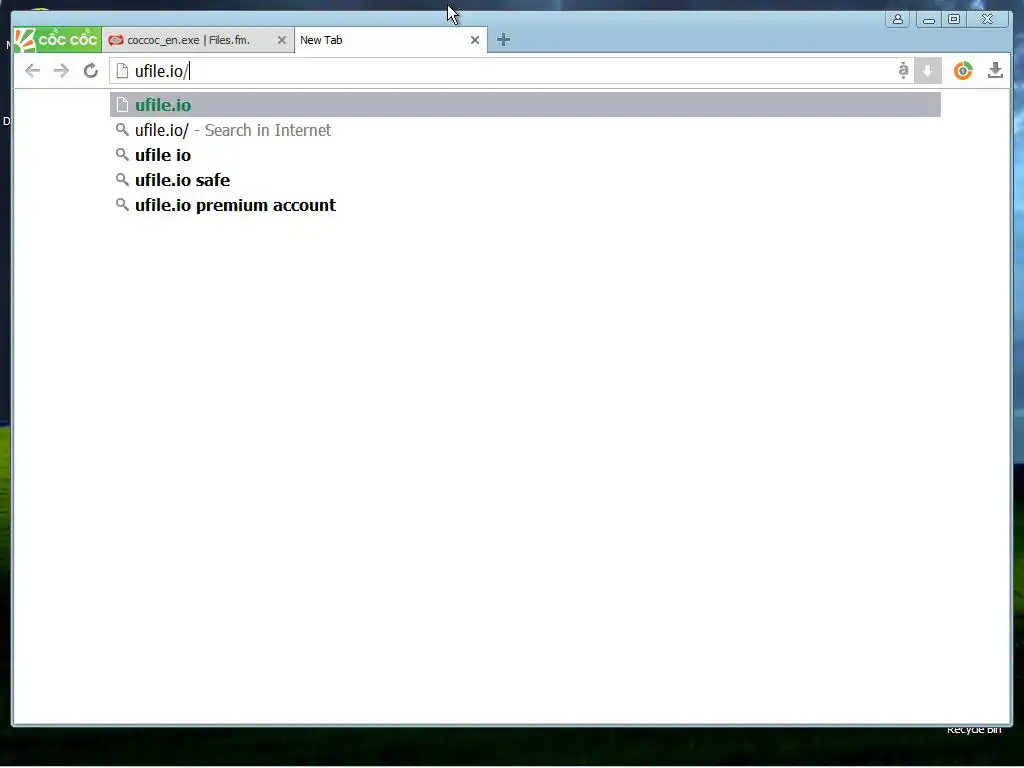Viewport: 1024px width, 768px height.
Task: Close the New Tab tab
Action: (x=475, y=40)
